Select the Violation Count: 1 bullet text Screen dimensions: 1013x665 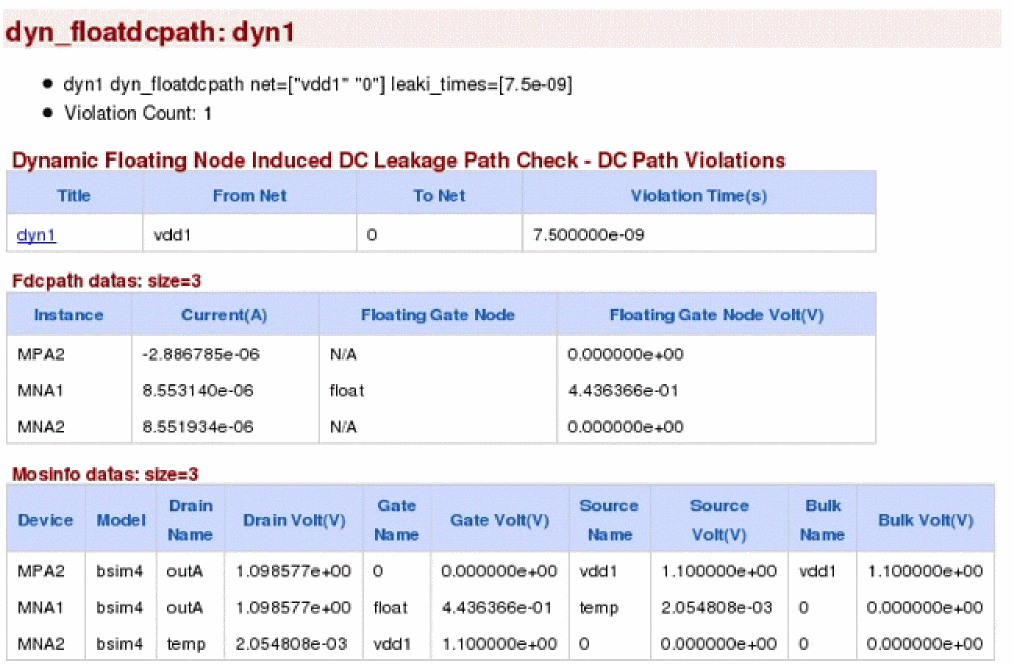(x=138, y=113)
